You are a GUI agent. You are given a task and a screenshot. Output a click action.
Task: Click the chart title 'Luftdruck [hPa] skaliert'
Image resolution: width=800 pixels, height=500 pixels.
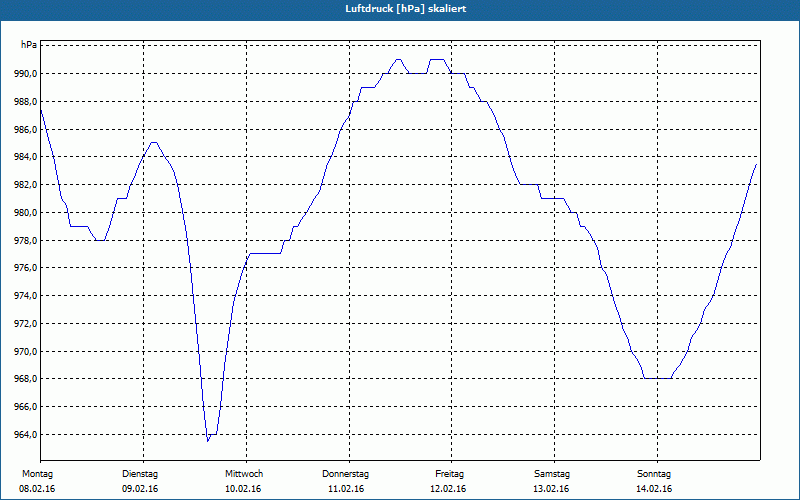(406, 9)
